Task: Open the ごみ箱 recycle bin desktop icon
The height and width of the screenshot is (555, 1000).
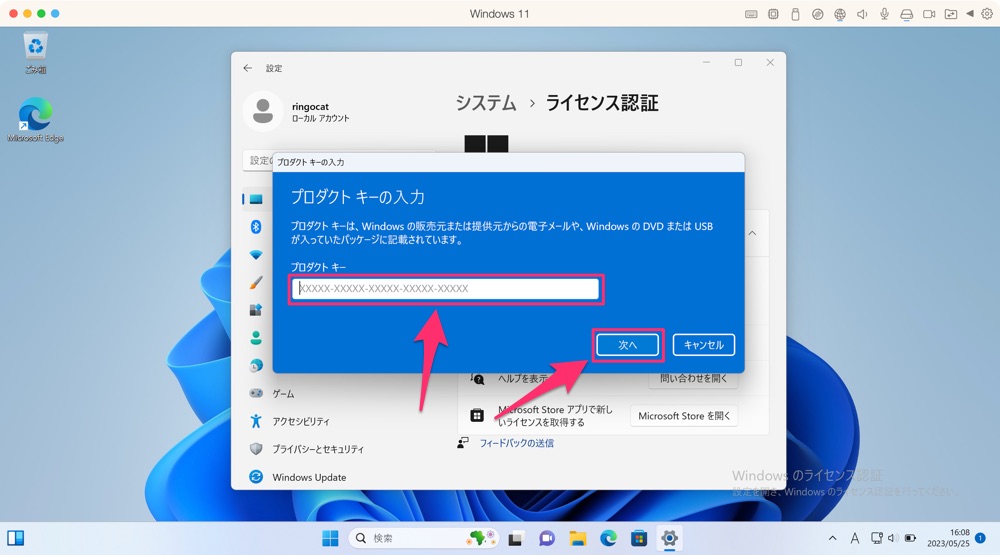Action: [35, 54]
